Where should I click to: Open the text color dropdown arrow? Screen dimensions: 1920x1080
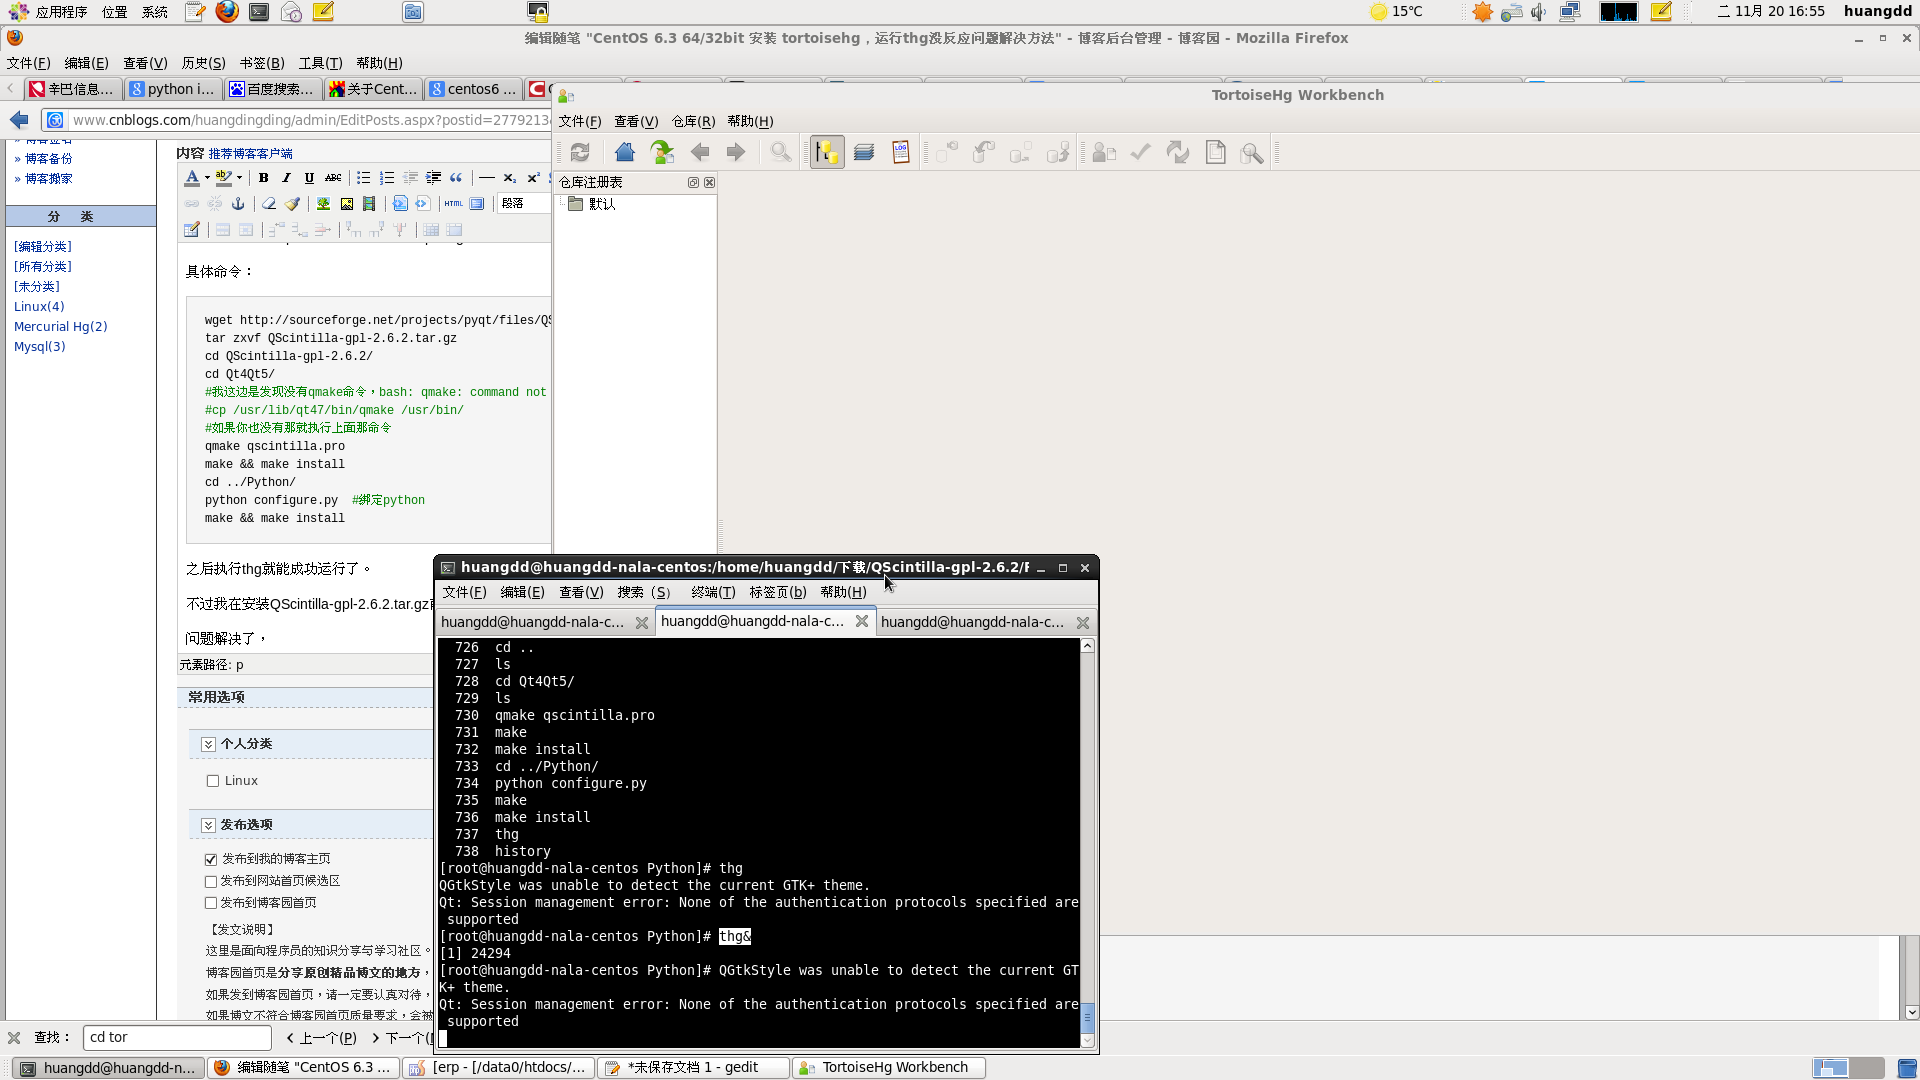[x=207, y=178]
